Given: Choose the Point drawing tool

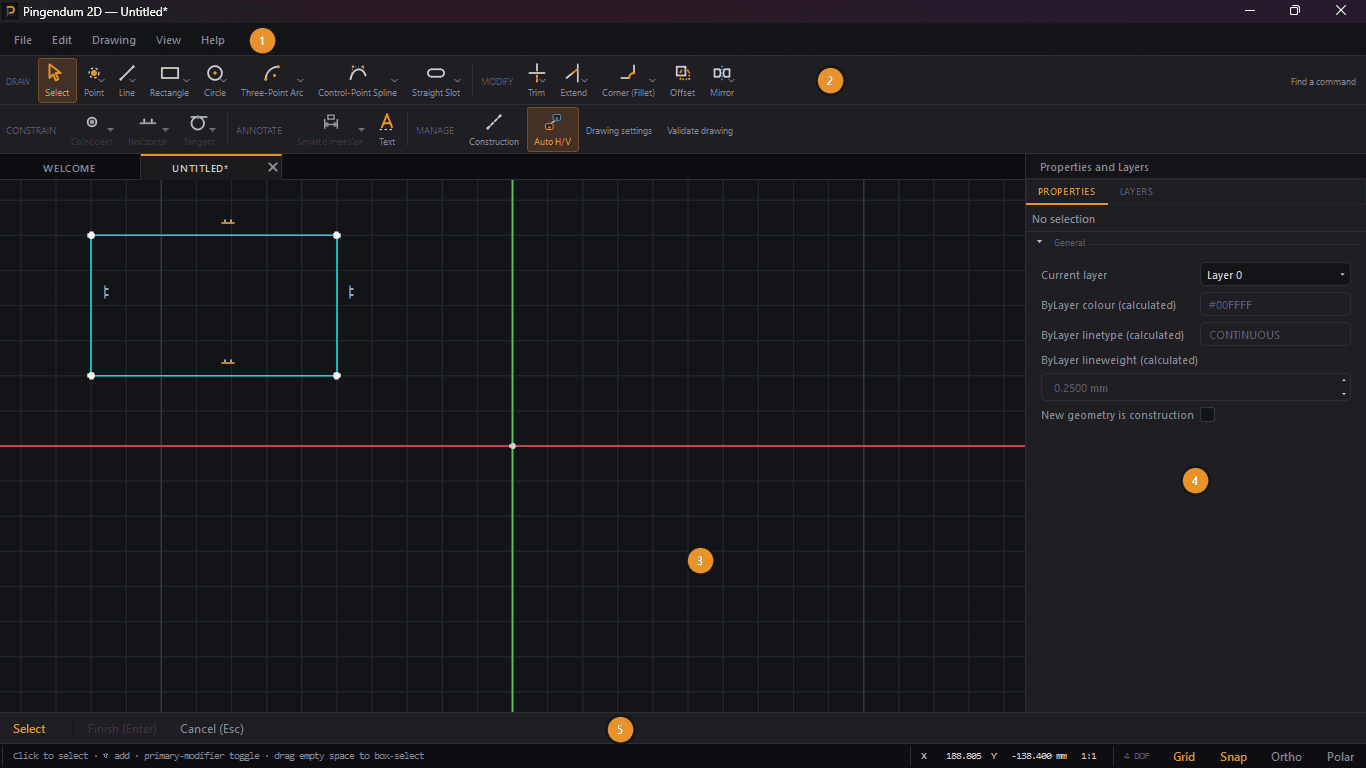Looking at the screenshot, I should [94, 80].
